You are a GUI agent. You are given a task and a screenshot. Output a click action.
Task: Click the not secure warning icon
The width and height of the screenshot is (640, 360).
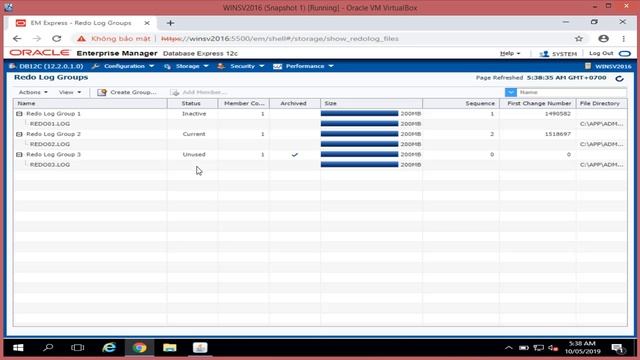pyautogui.click(x=82, y=38)
